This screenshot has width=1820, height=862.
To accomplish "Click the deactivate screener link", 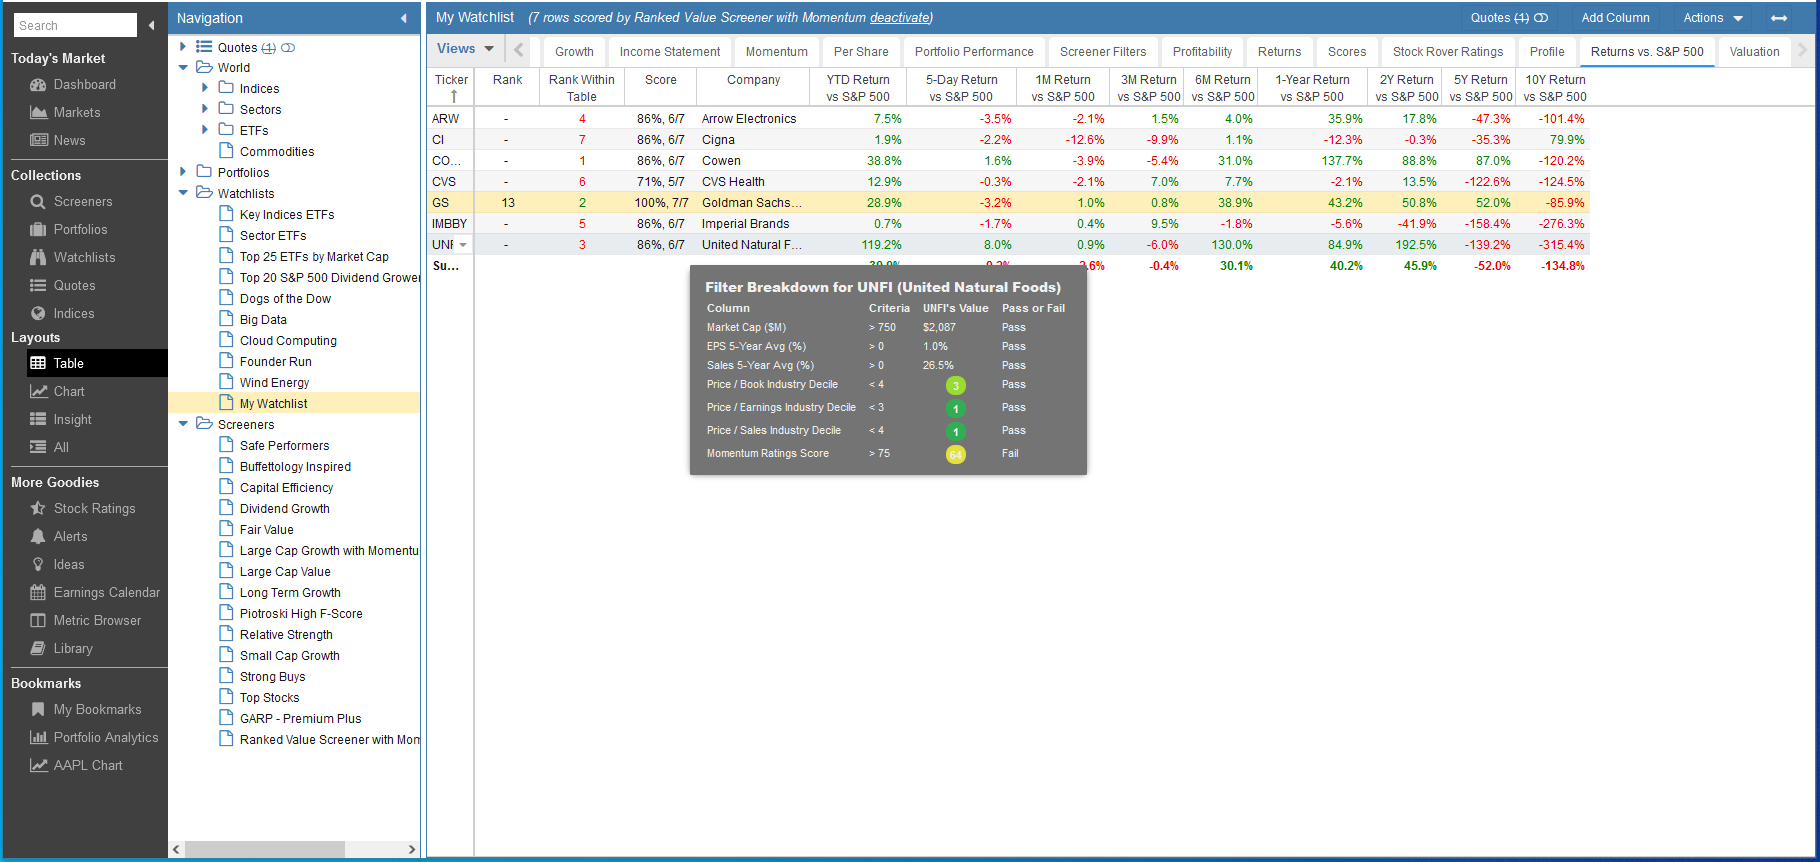I will (899, 18).
